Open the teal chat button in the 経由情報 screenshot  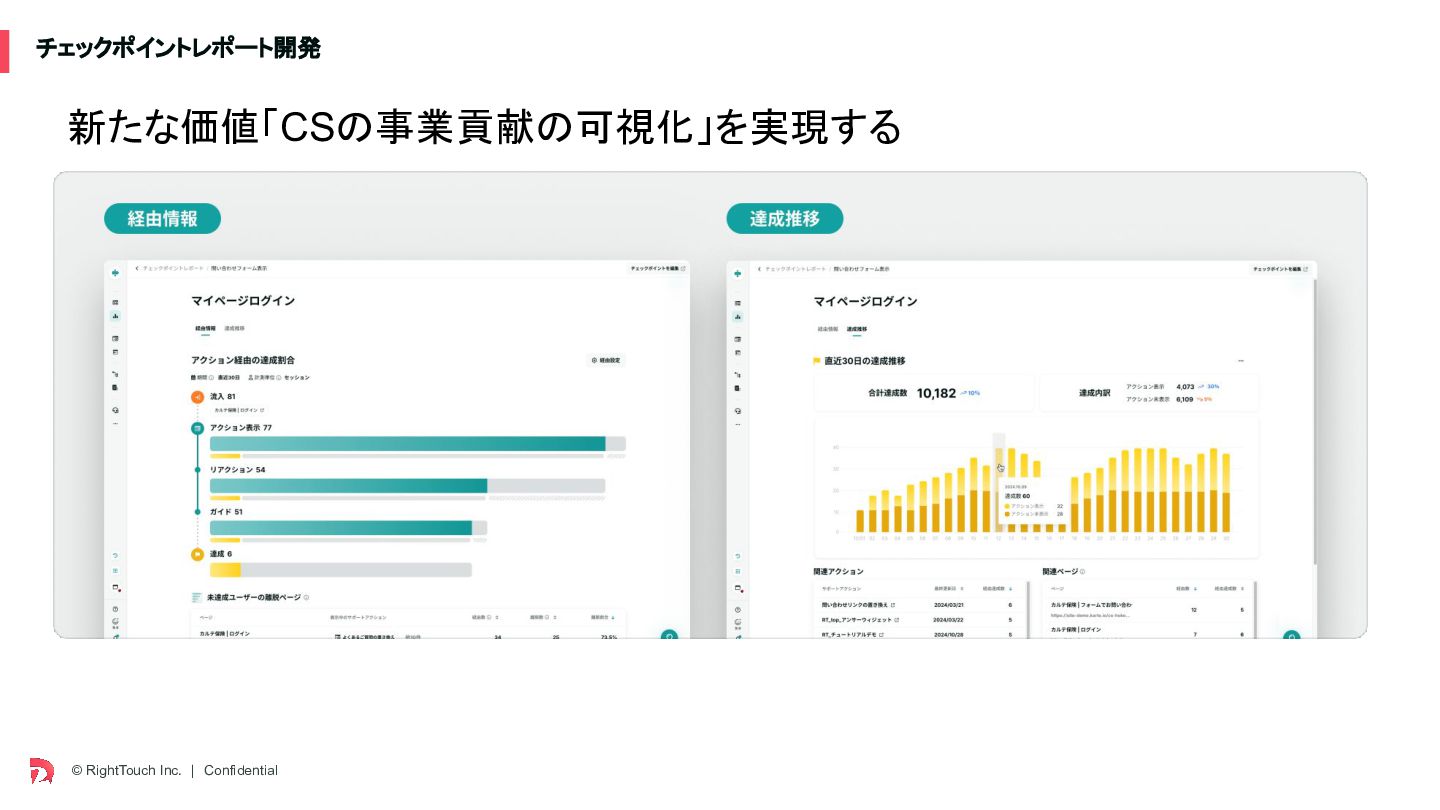(669, 634)
